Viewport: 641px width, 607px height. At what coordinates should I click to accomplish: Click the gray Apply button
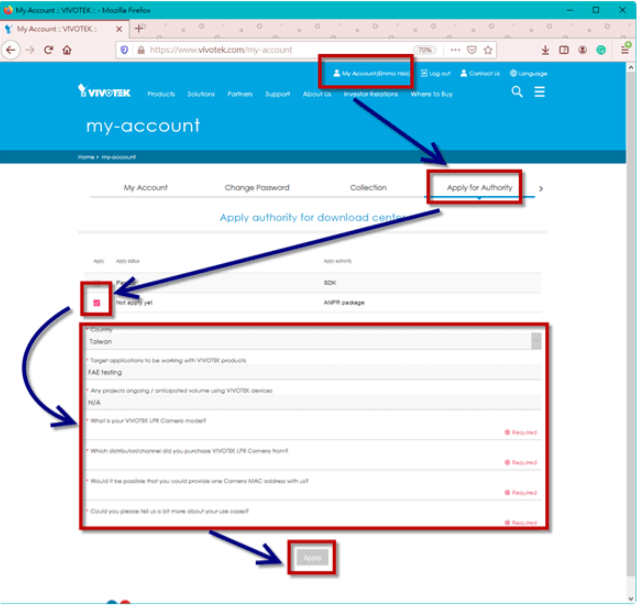tap(313, 557)
